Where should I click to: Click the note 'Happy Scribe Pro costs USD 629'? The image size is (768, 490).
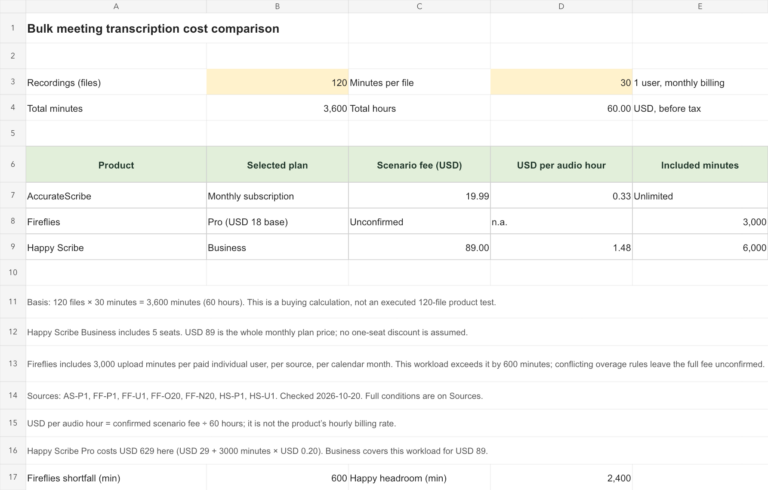(x=257, y=451)
